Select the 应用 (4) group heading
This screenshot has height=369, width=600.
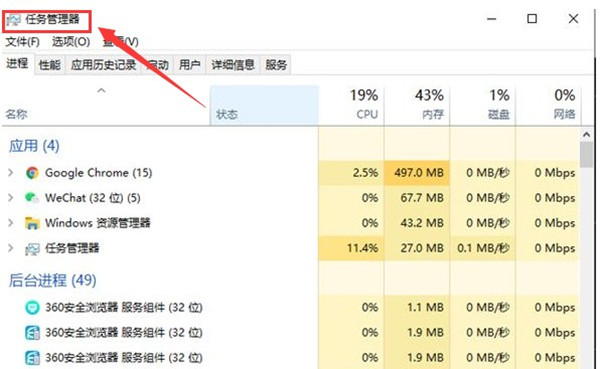(34, 146)
